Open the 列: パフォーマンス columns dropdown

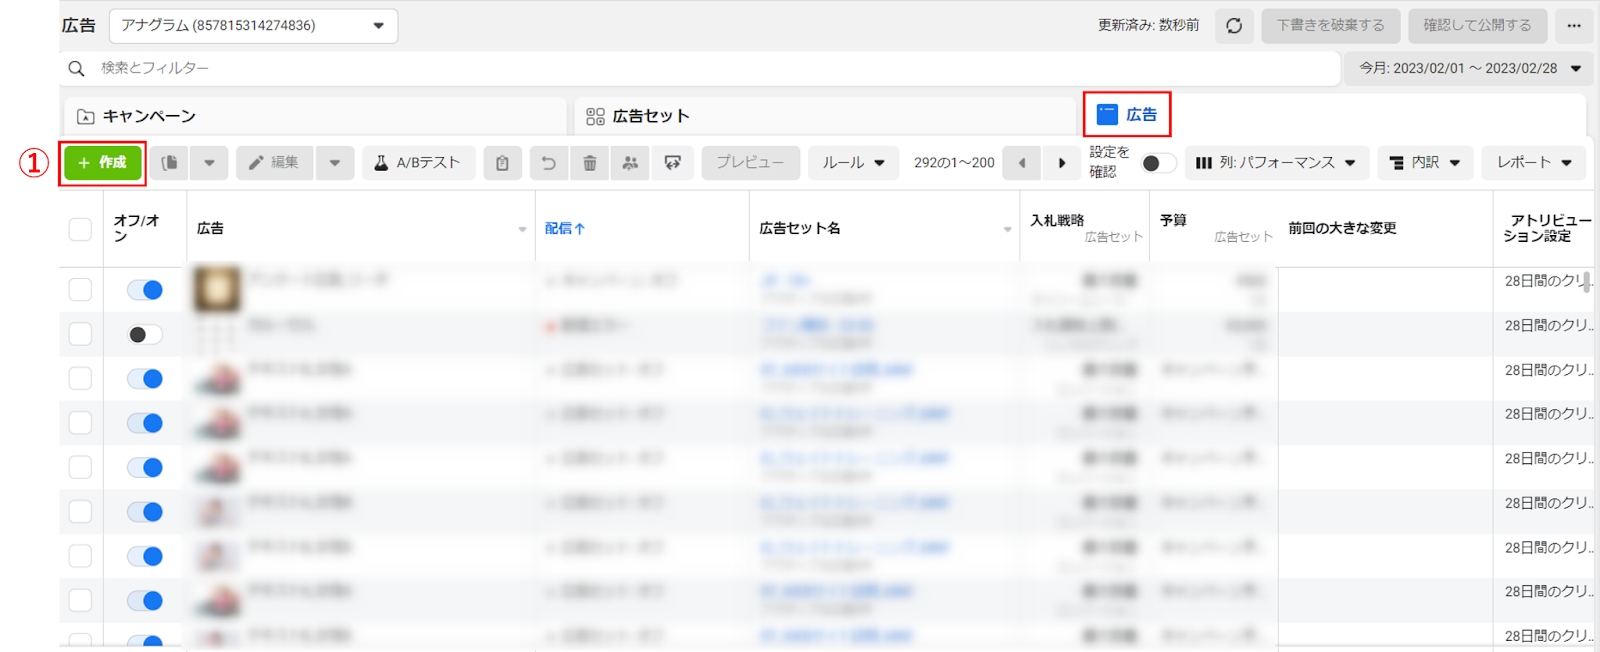coord(1275,163)
